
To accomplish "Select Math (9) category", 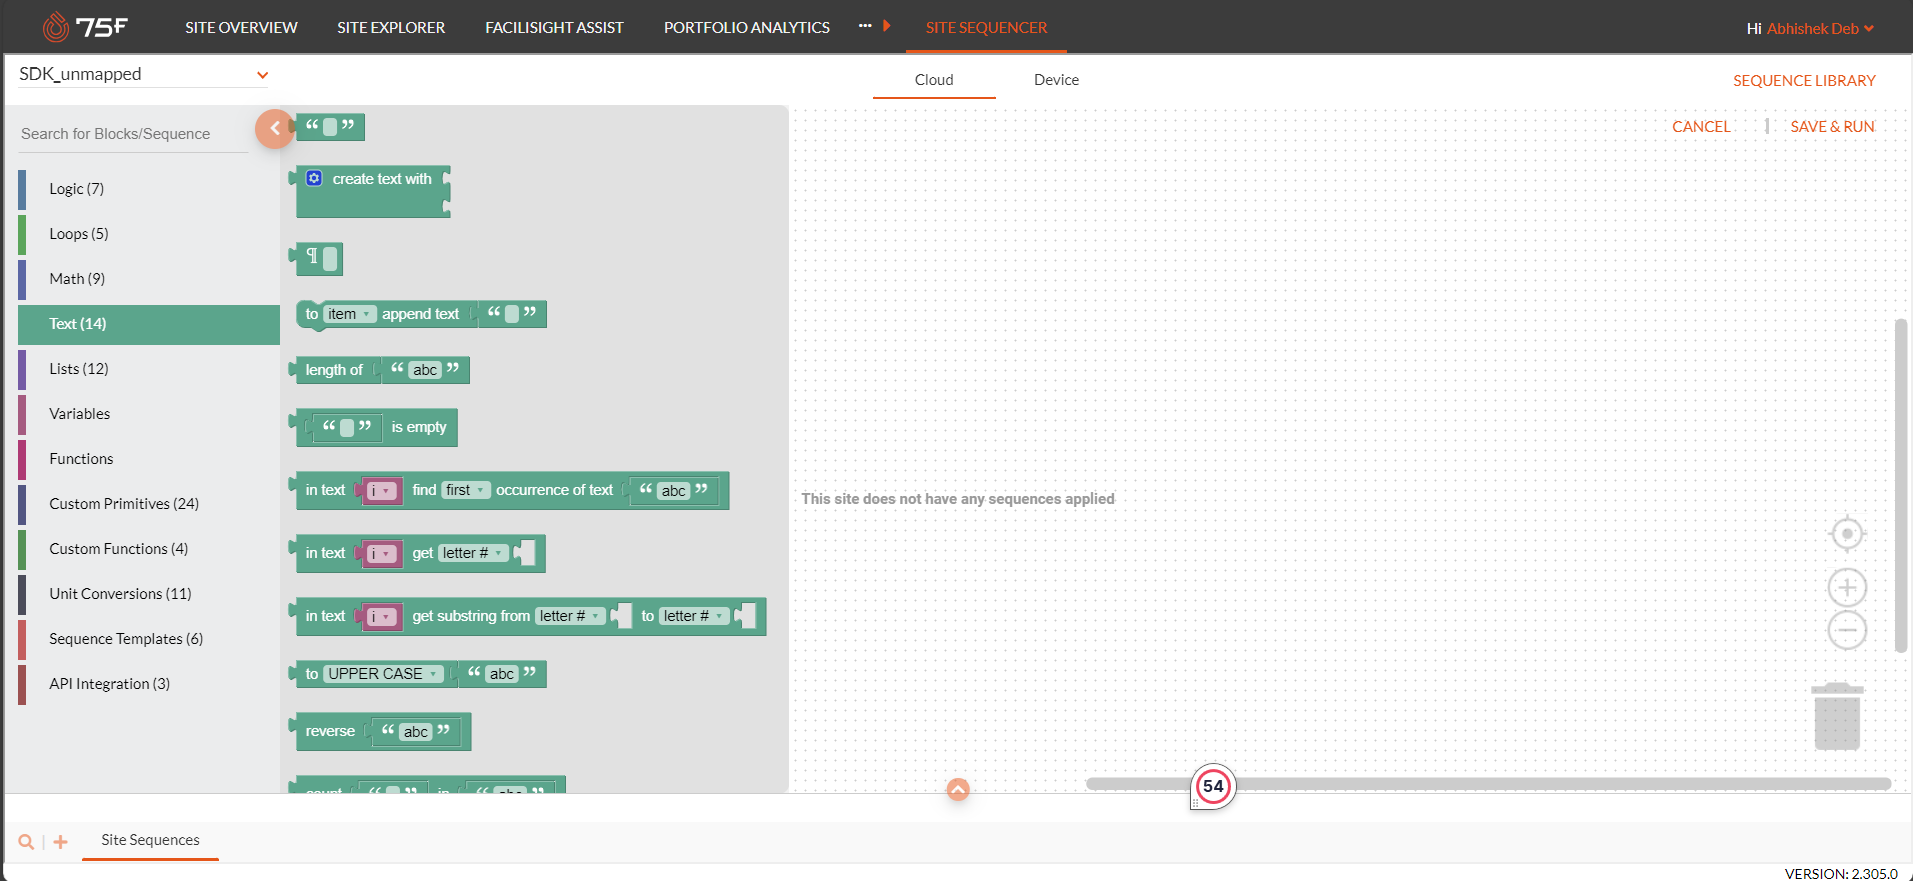I will (x=149, y=279).
